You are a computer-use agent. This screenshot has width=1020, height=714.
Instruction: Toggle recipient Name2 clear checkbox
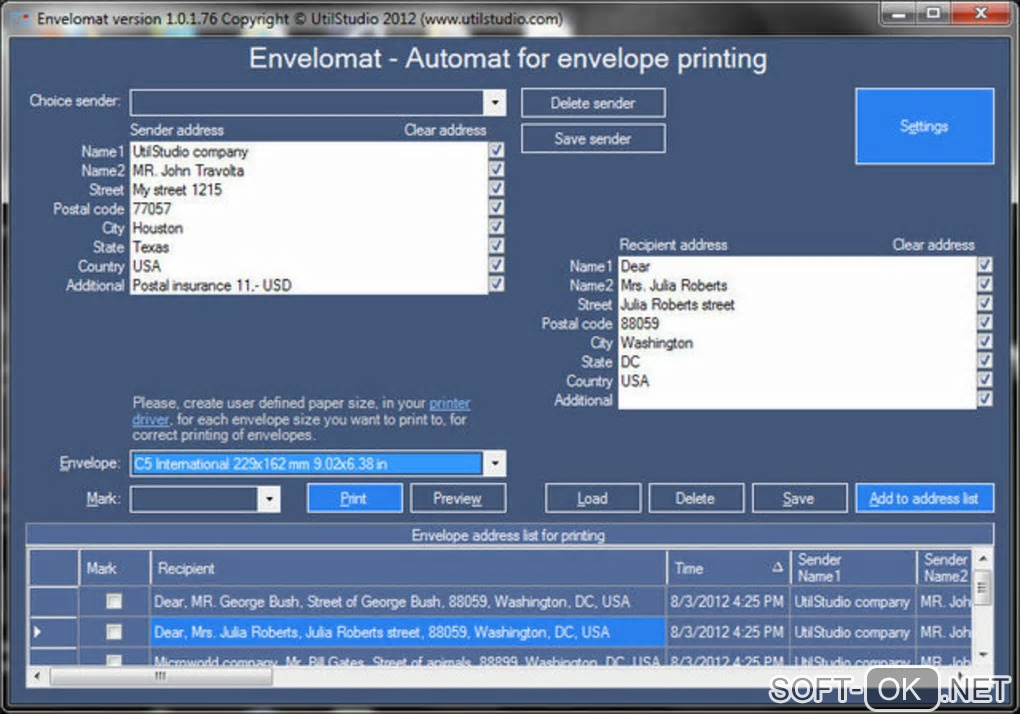pos(985,284)
